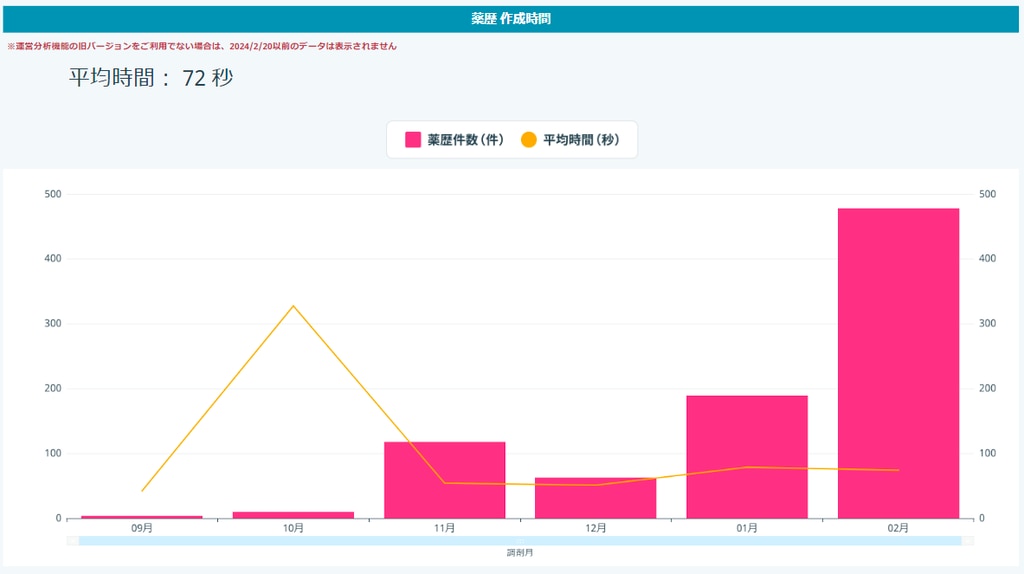Click the line peak point above 10月
1024x574 pixels.
pyautogui.click(x=293, y=306)
